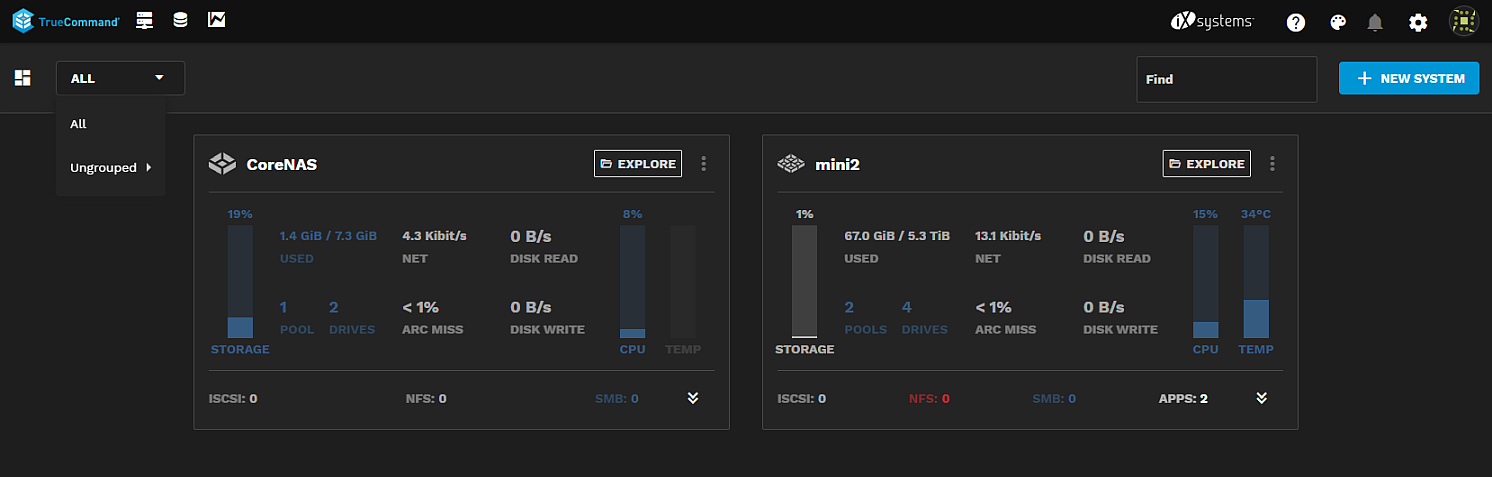Screen dimensions: 1492x477
Task: Open mini2 three-dot options menu
Action: pyautogui.click(x=1272, y=164)
